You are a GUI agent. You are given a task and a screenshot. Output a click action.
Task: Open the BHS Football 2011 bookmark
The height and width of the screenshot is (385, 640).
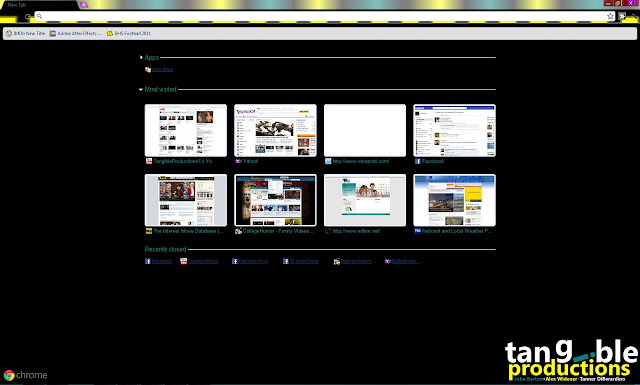[x=129, y=33]
